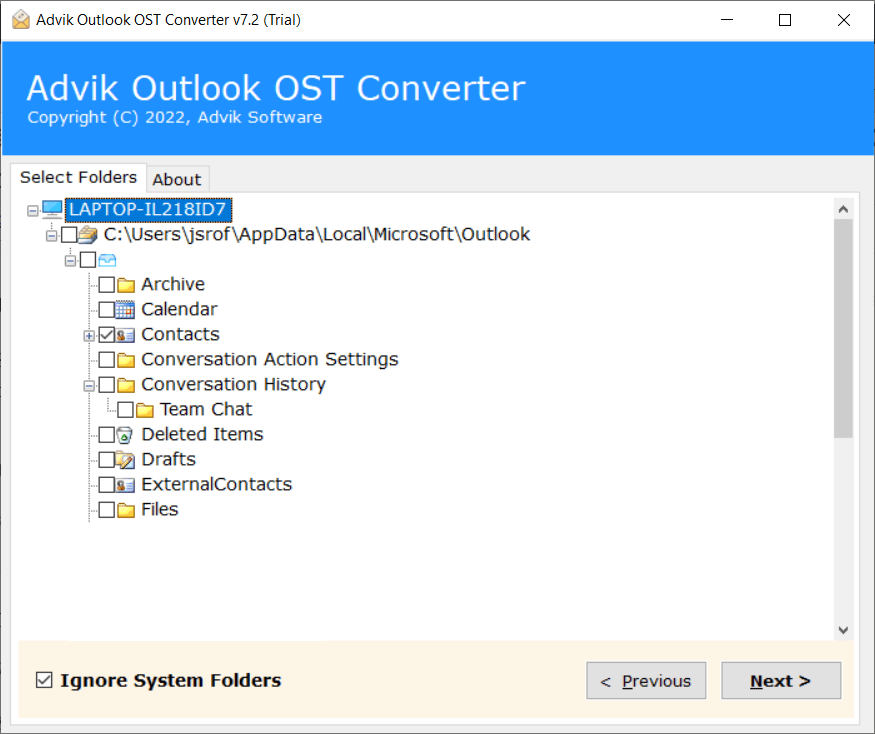Select the Conversation History label

pos(233,385)
